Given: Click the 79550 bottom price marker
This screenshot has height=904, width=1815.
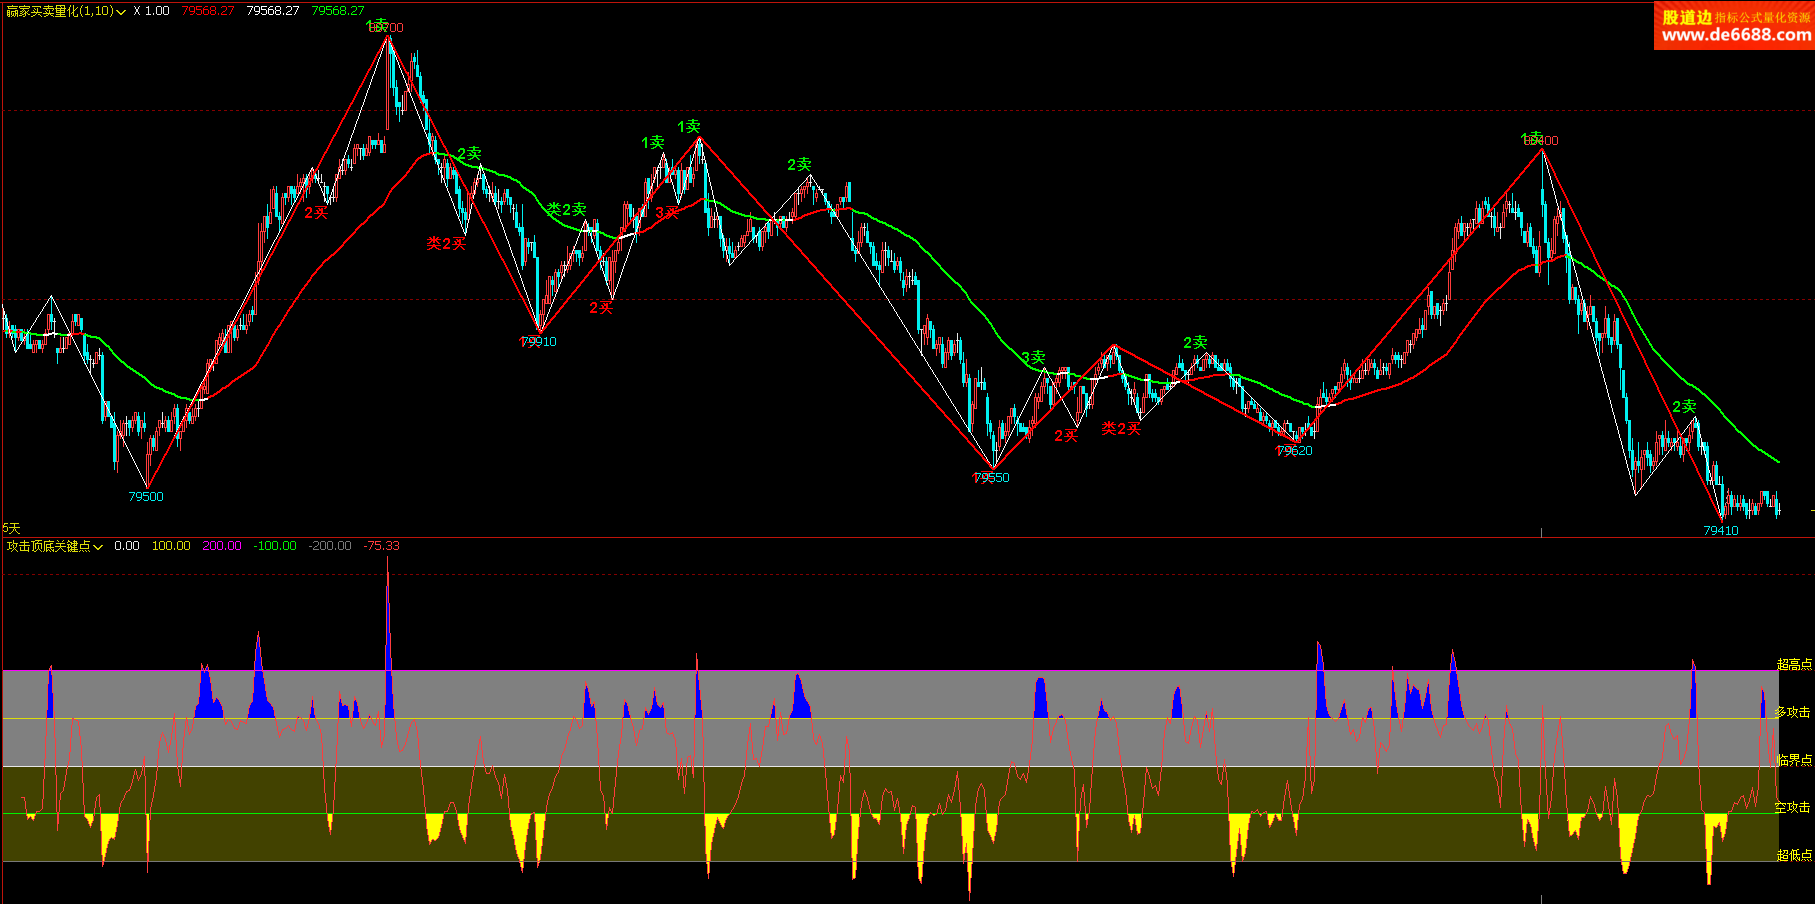Looking at the screenshot, I should [991, 478].
